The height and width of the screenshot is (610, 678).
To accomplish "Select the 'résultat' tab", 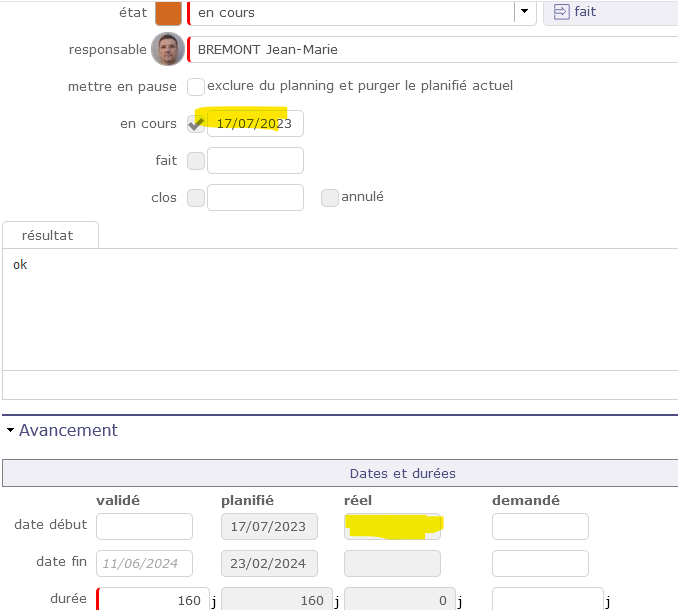I will [x=51, y=235].
